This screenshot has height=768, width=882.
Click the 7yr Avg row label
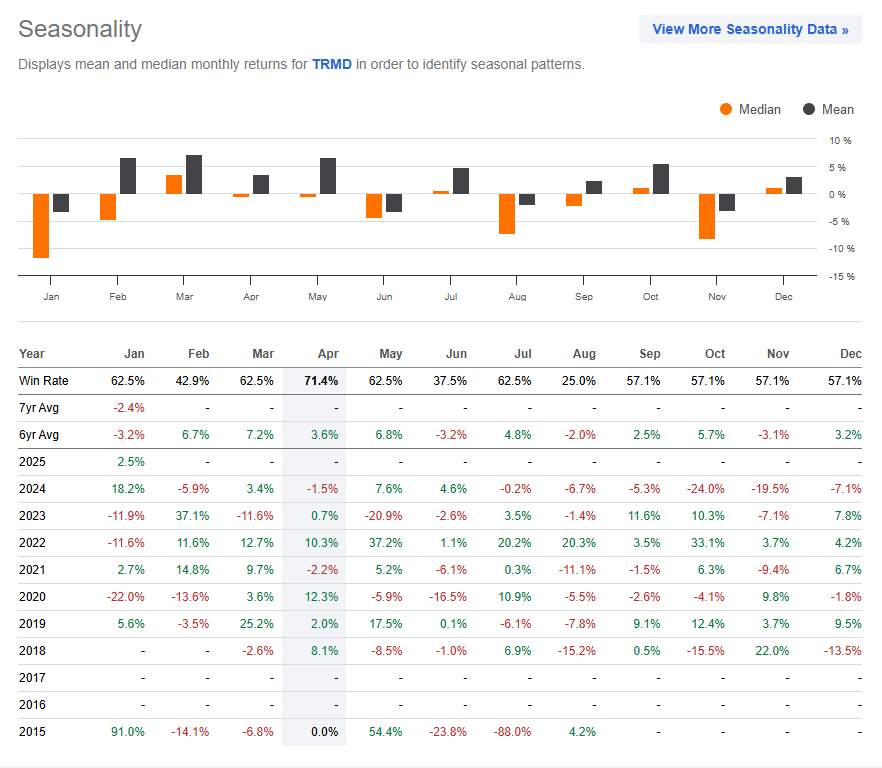(x=41, y=408)
